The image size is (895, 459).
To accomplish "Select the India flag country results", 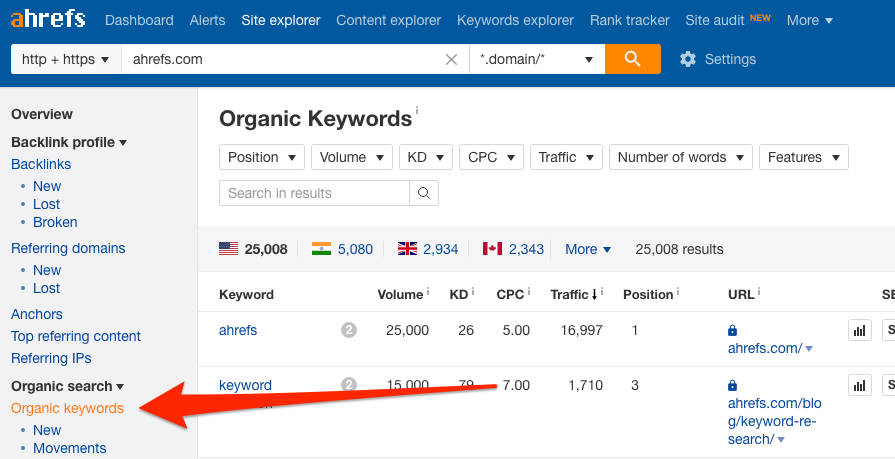I will tap(342, 249).
